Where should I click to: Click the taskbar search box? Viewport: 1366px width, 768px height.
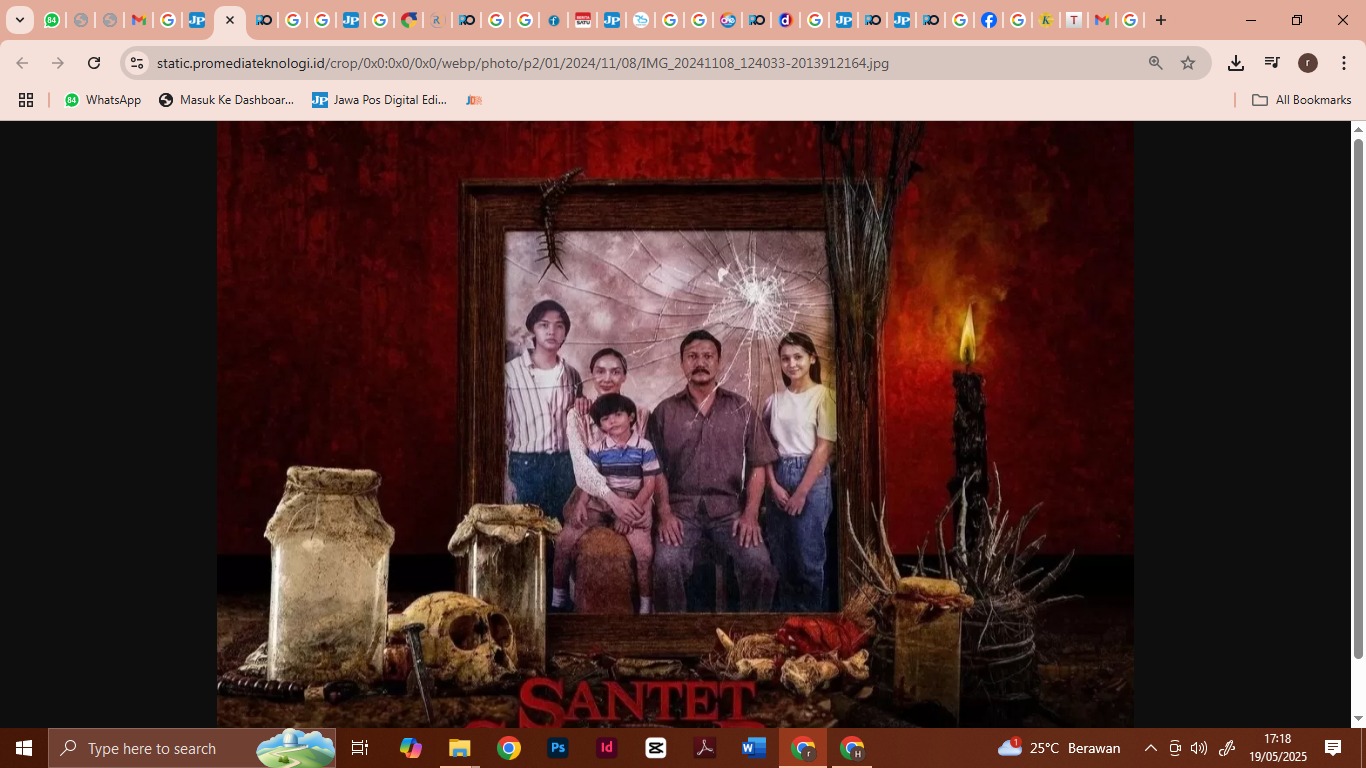[x=192, y=748]
